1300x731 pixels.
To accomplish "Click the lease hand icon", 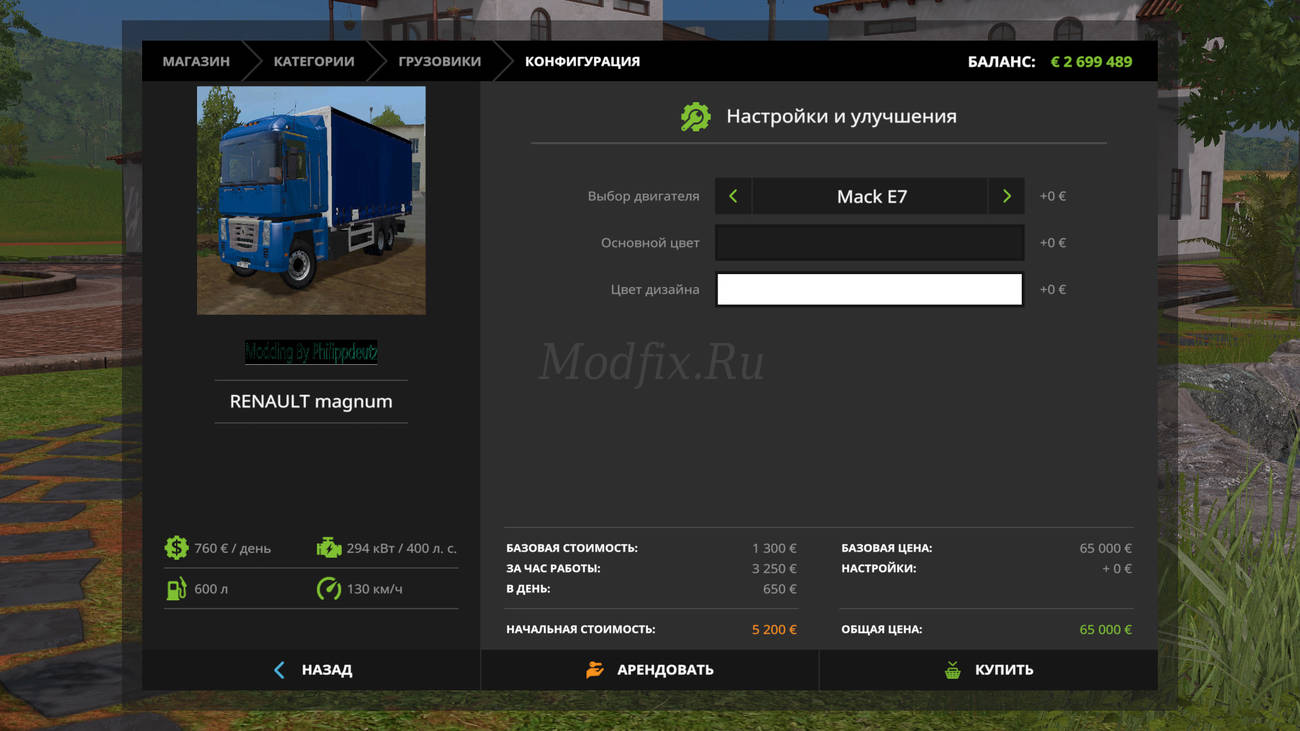I will click(595, 670).
